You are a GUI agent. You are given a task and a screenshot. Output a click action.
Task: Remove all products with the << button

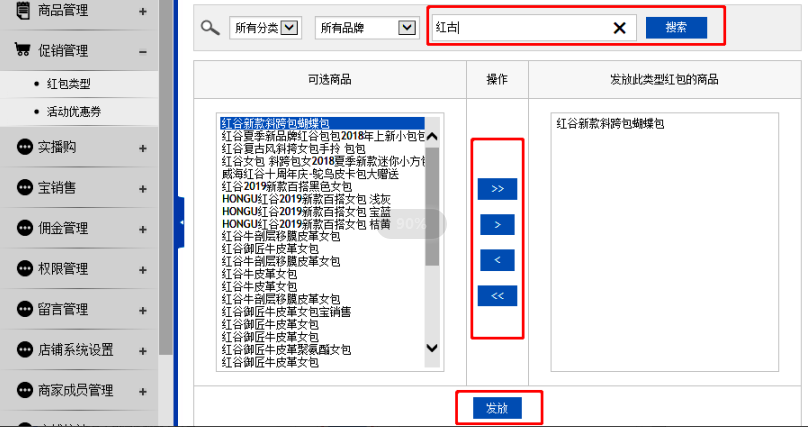[x=497, y=296]
